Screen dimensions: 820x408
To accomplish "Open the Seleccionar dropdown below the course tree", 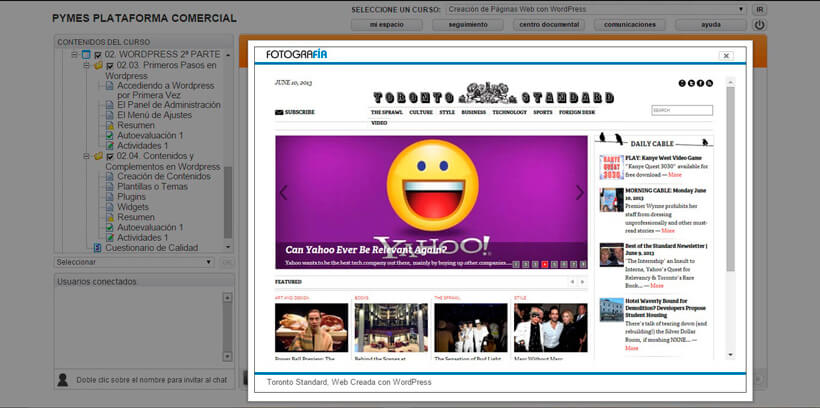I will tap(134, 262).
